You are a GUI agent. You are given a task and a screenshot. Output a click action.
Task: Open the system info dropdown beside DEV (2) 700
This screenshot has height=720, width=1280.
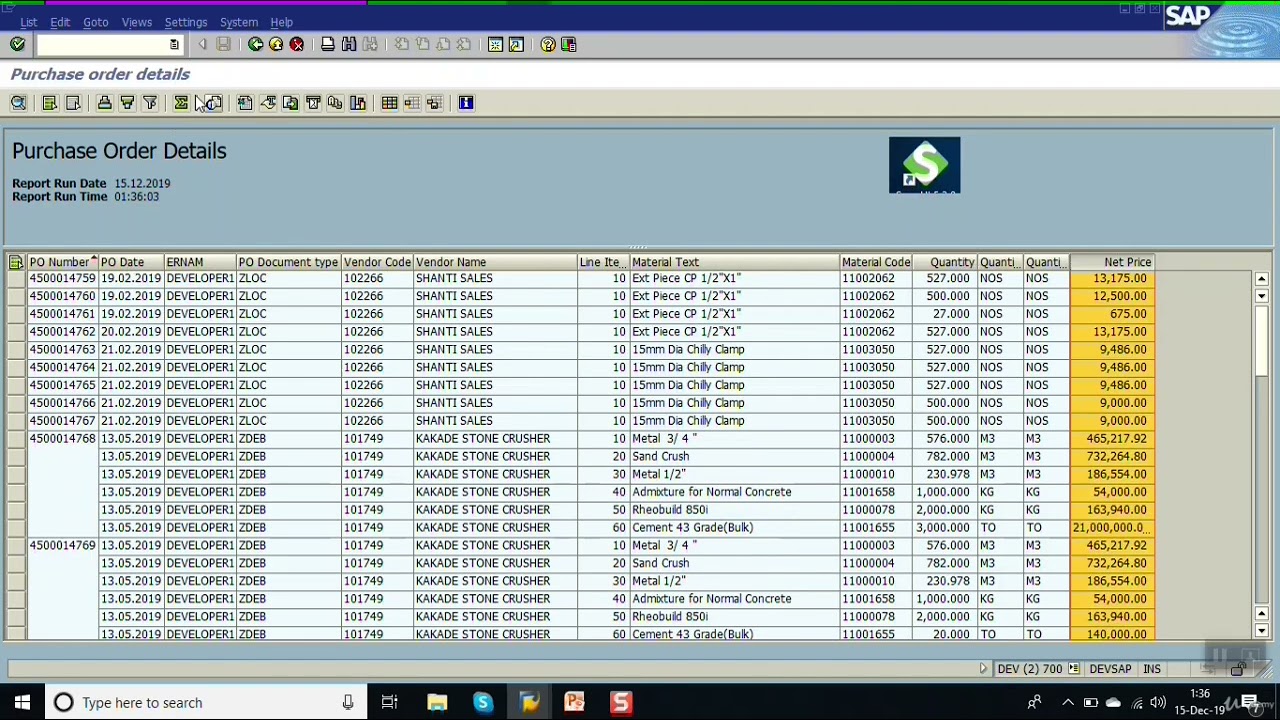click(x=1073, y=669)
